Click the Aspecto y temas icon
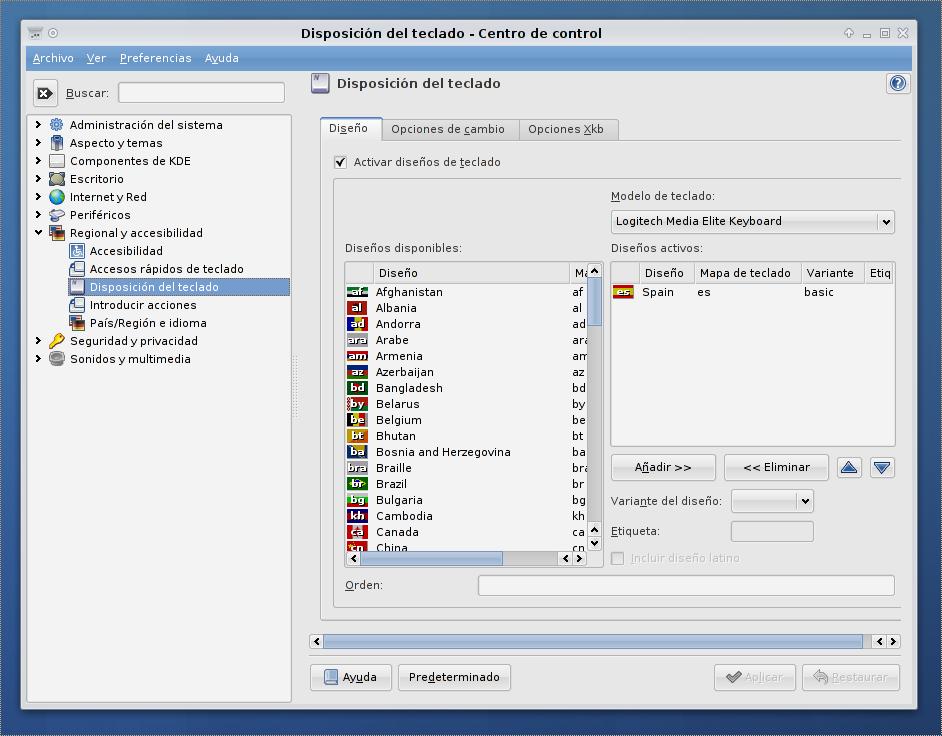Viewport: 942px width, 736px height. pos(56,143)
